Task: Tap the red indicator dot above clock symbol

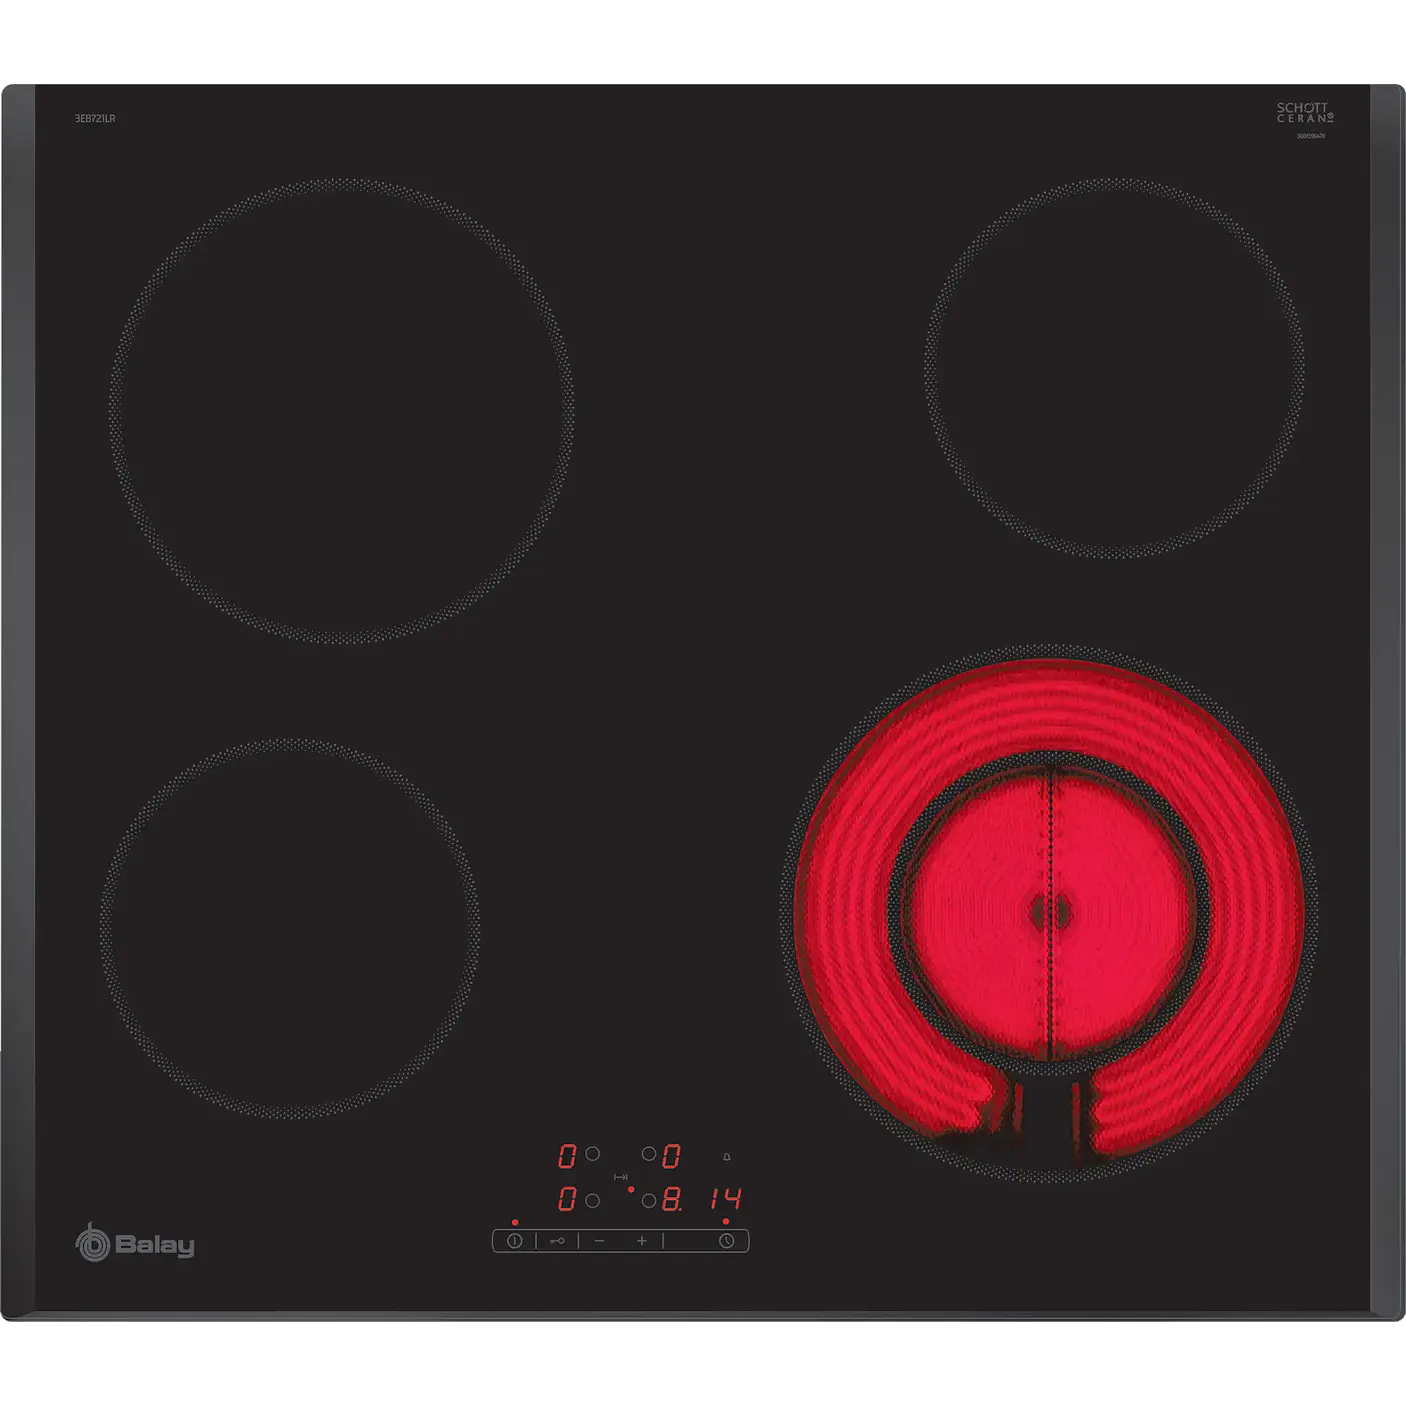Action: [x=726, y=1222]
